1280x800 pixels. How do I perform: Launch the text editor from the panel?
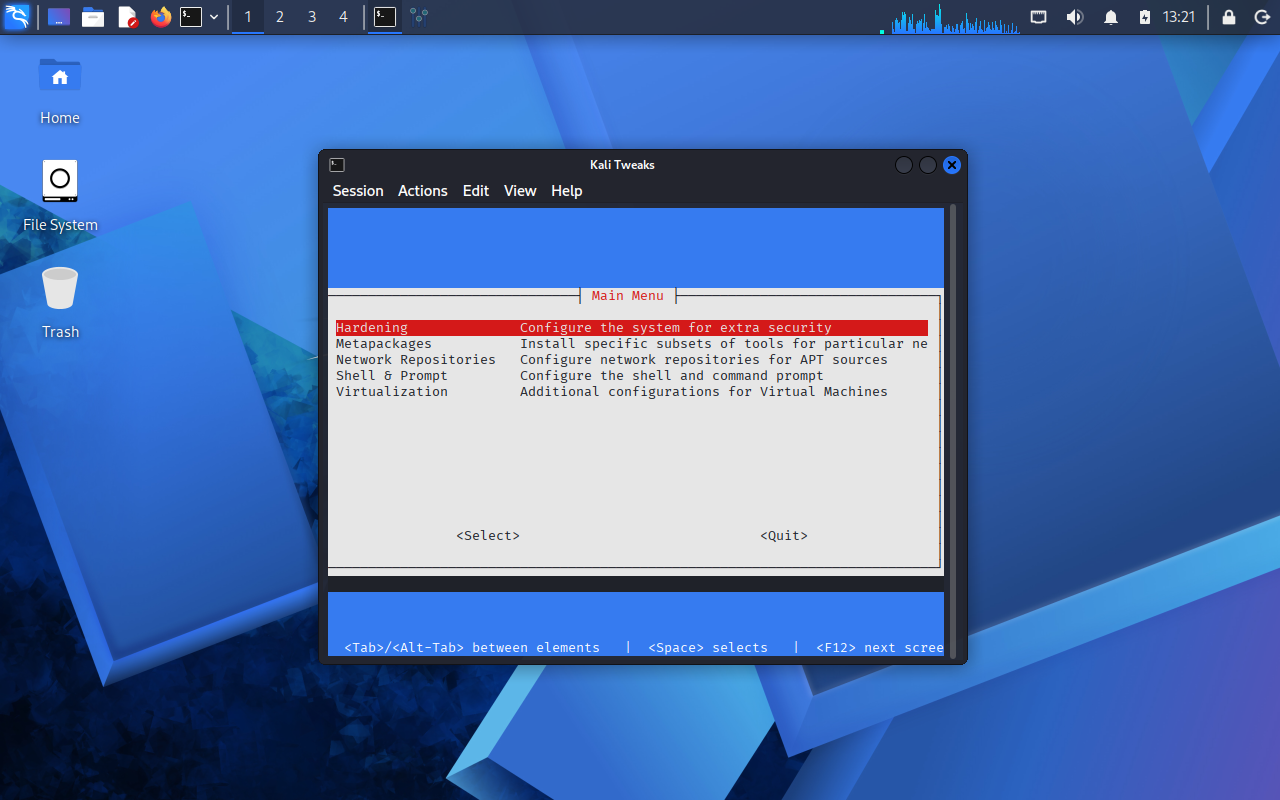point(127,17)
